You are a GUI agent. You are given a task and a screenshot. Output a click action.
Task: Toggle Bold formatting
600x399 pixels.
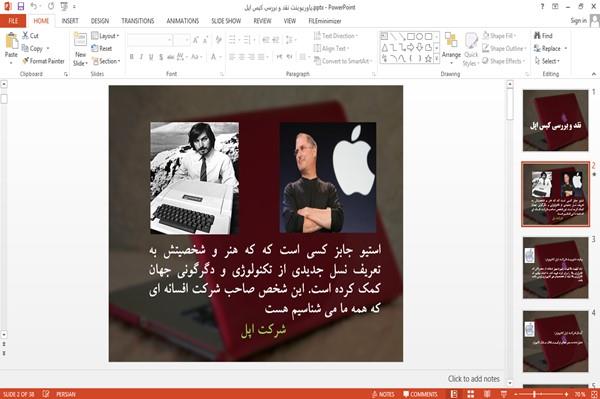pos(132,57)
